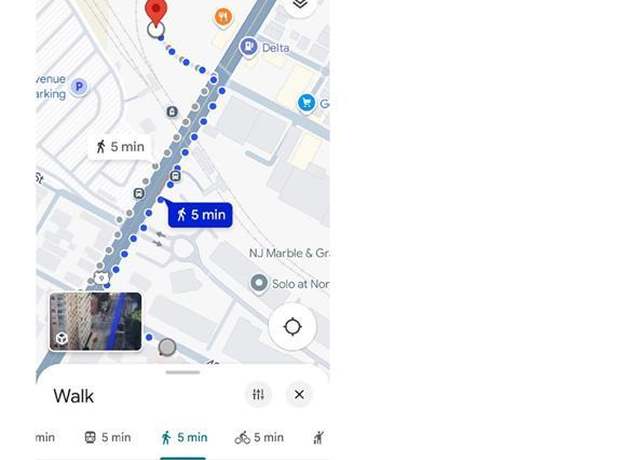
Task: Select the ride hailing tab icon
Action: click(x=319, y=438)
